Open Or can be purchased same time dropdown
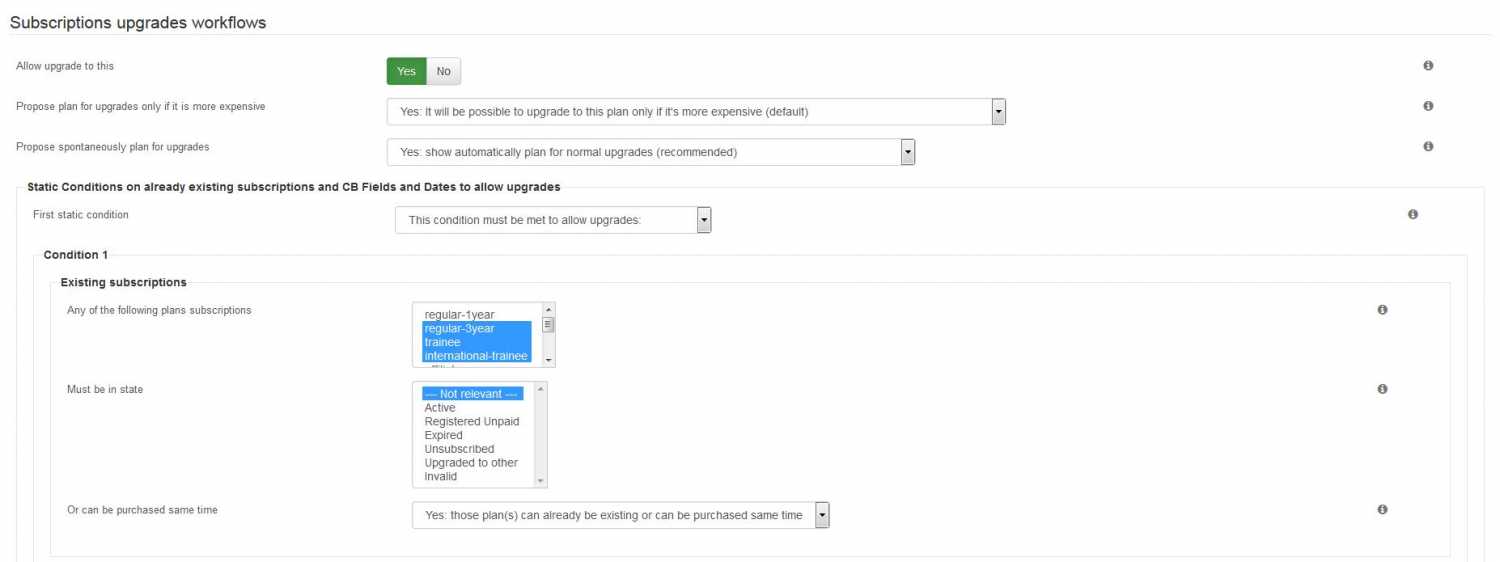Viewport: 1500px width, 562px height. tap(621, 515)
